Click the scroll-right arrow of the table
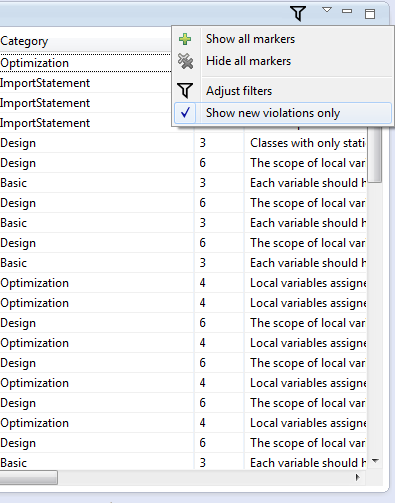 pos(358,477)
